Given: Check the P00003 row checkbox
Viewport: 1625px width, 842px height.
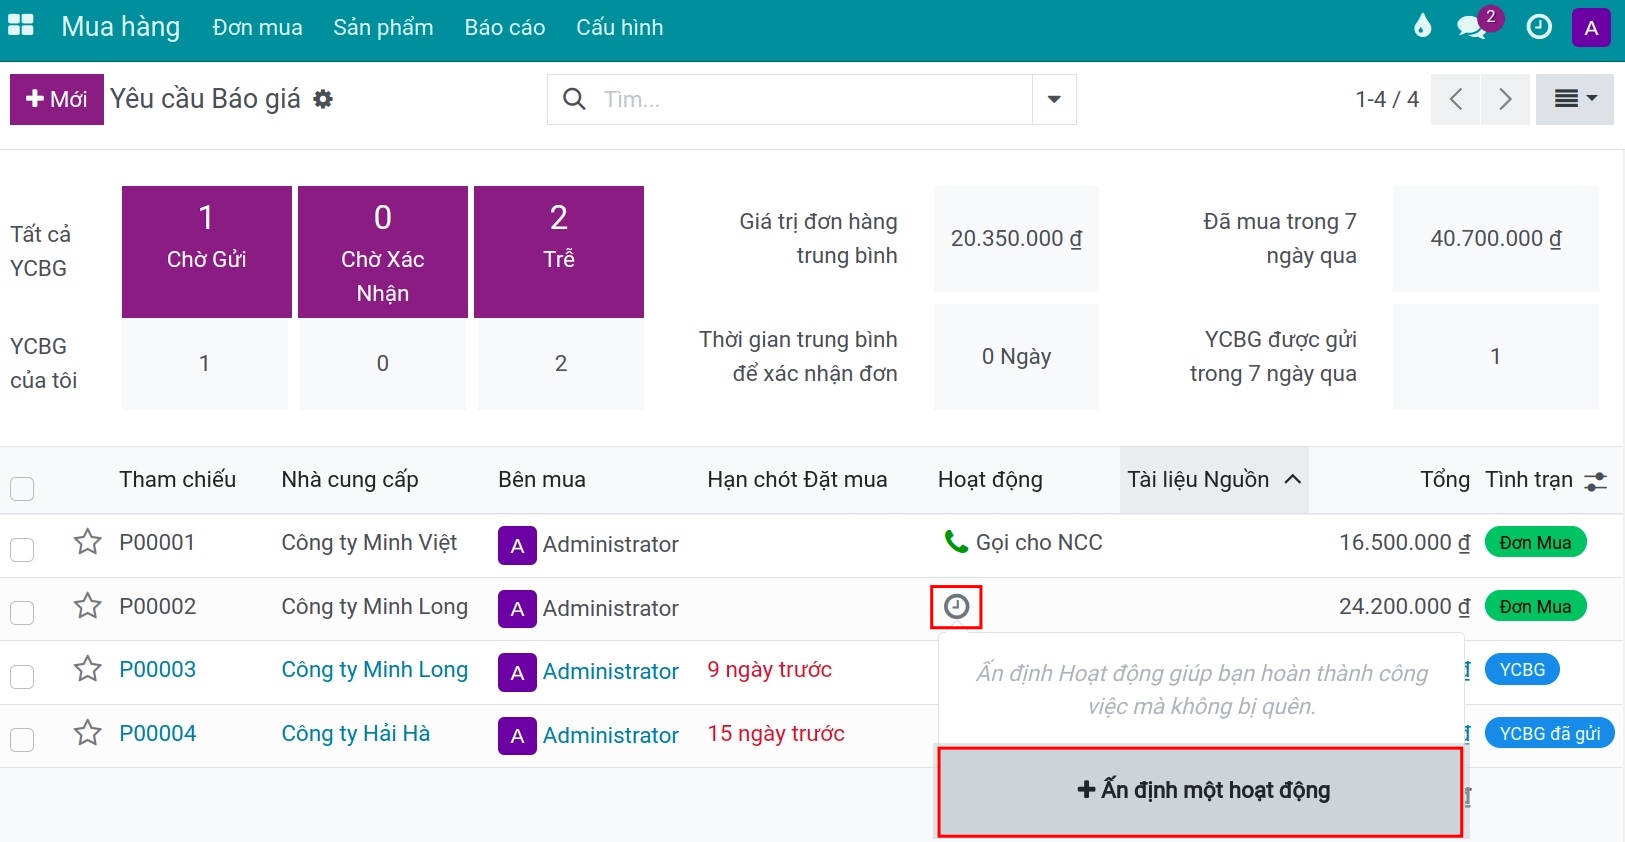Looking at the screenshot, I should (x=22, y=676).
